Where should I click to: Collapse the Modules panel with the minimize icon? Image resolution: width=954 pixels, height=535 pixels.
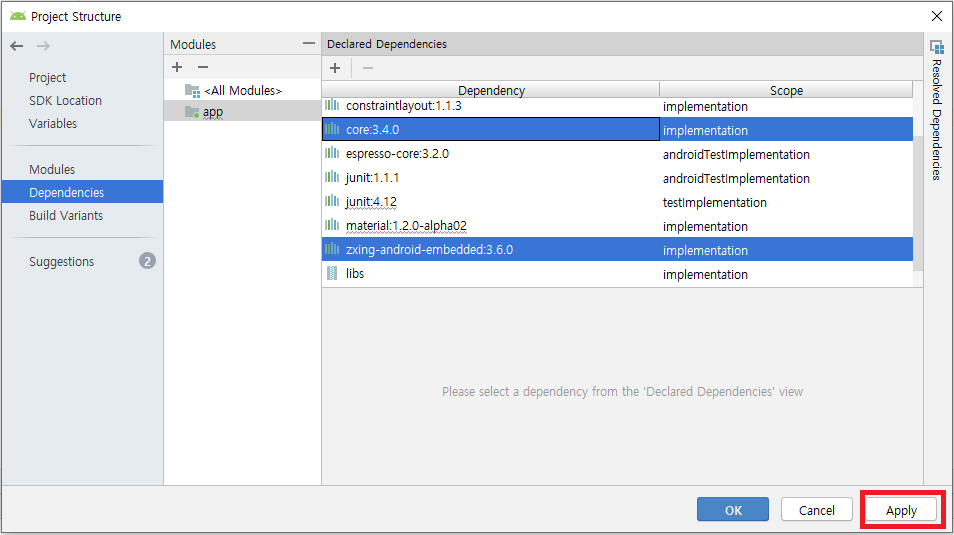coord(309,44)
